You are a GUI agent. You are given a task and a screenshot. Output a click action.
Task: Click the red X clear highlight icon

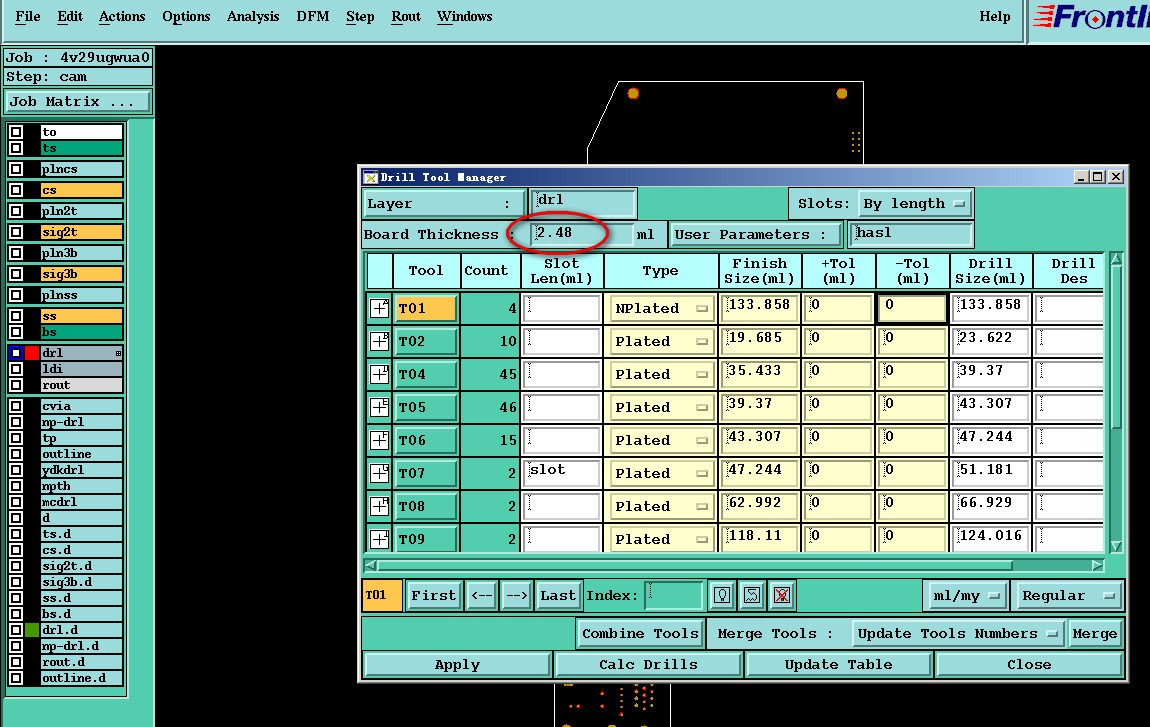click(x=782, y=596)
